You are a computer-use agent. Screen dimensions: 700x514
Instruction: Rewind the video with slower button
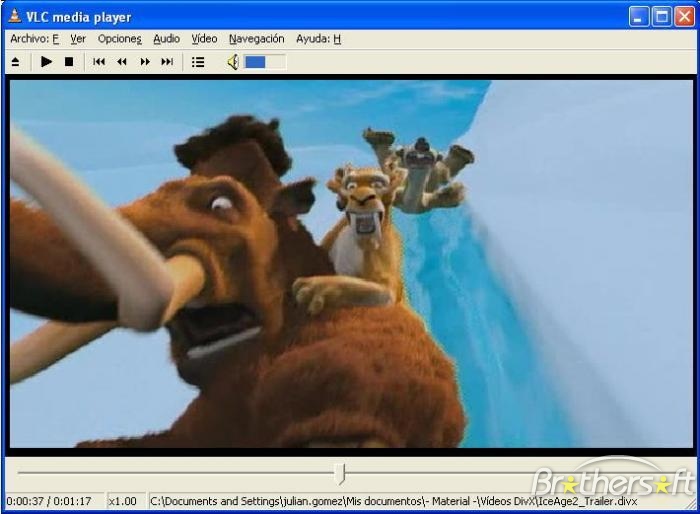122,62
